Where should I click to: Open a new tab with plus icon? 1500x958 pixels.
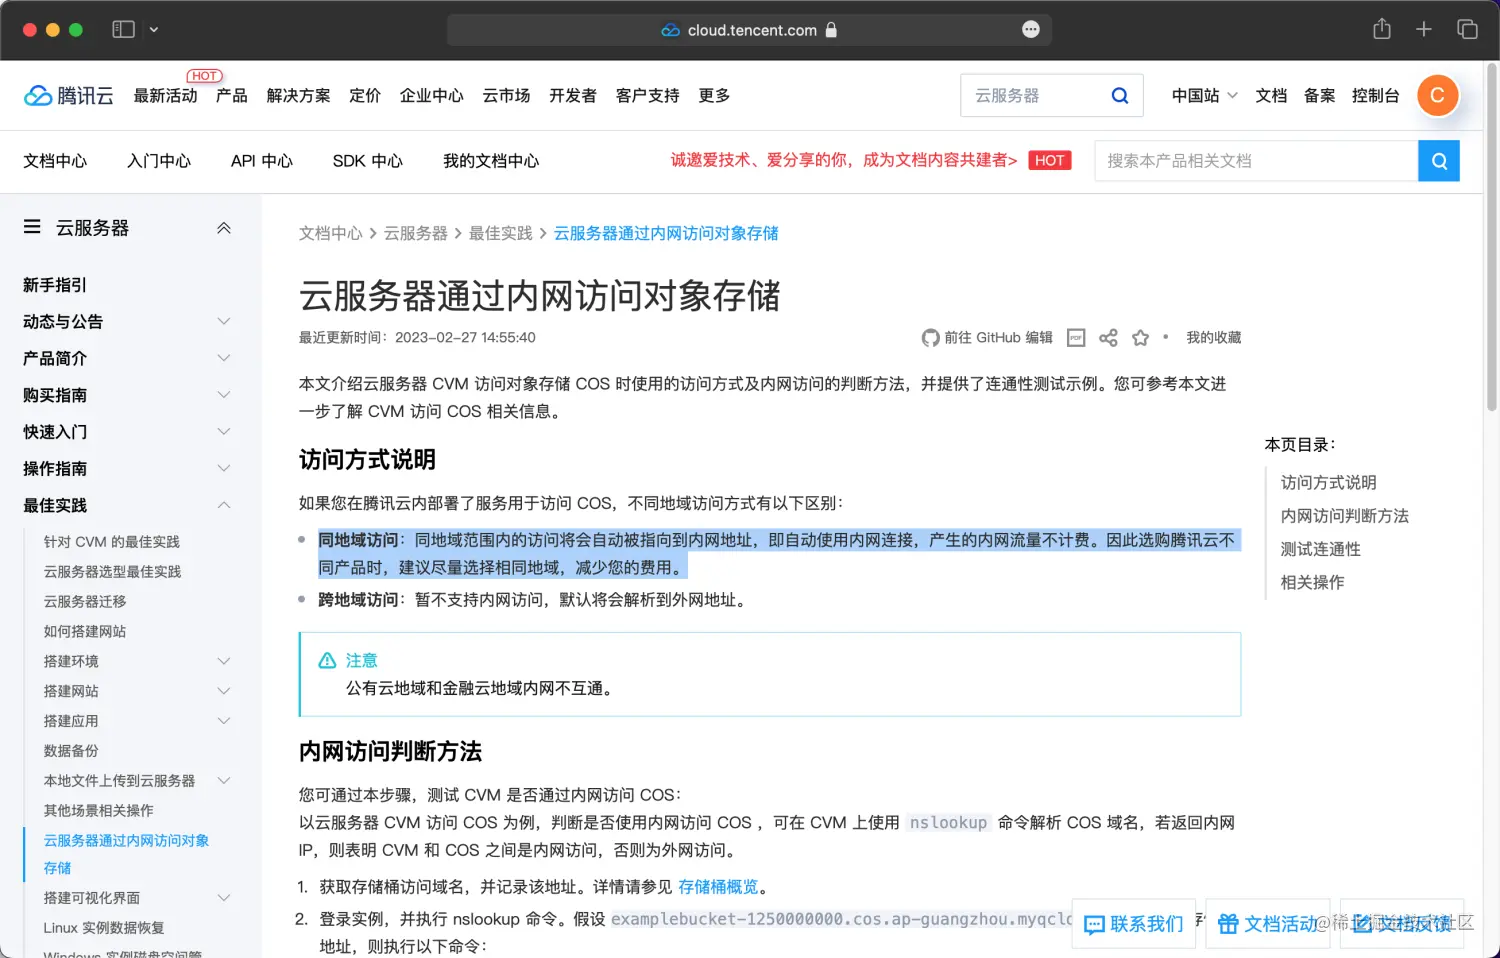click(x=1424, y=29)
